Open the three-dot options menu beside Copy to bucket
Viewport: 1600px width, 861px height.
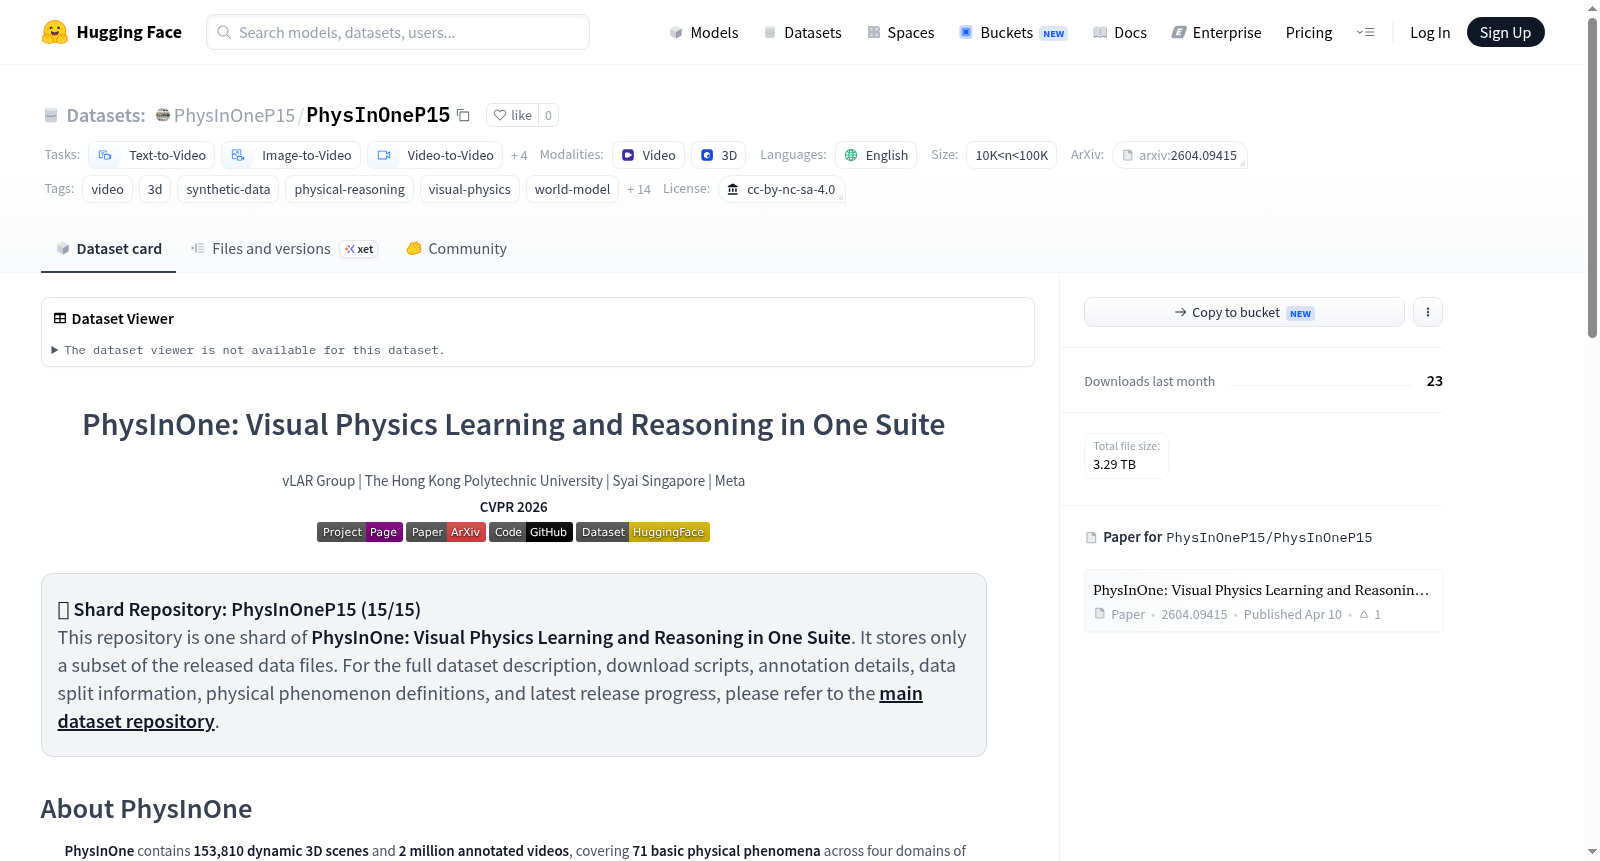click(x=1428, y=312)
